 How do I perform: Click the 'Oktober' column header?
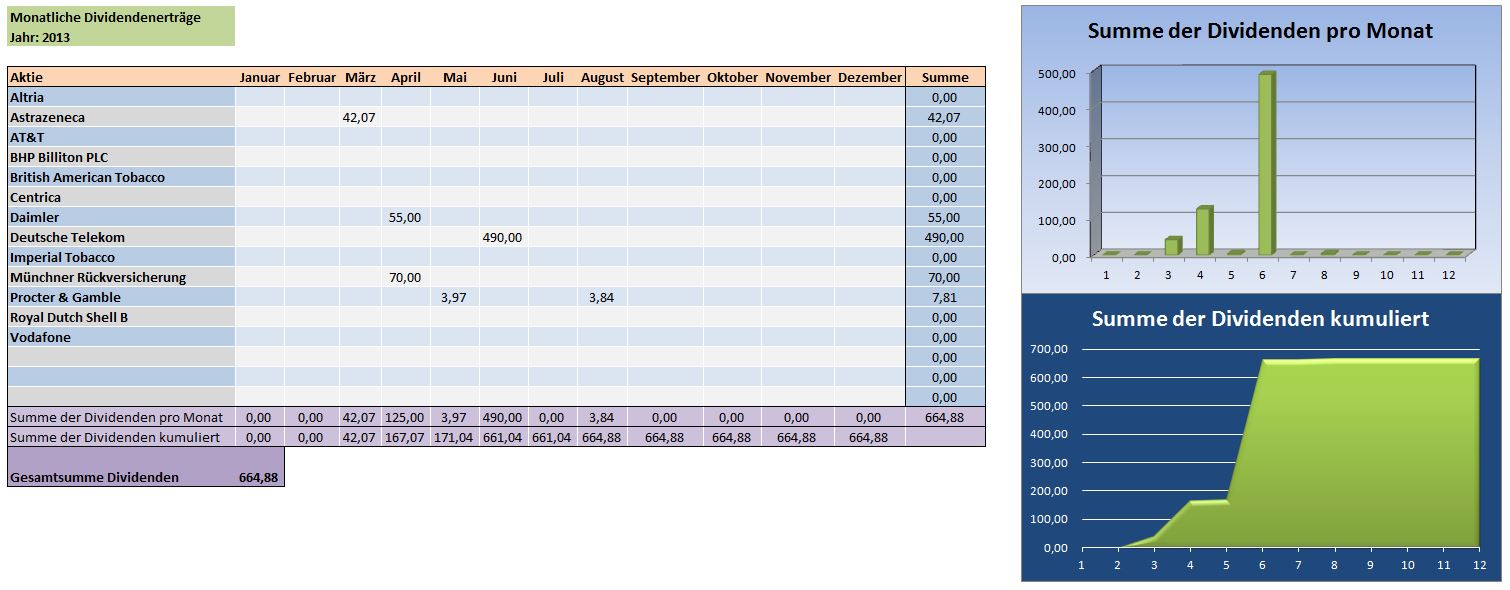(x=733, y=77)
